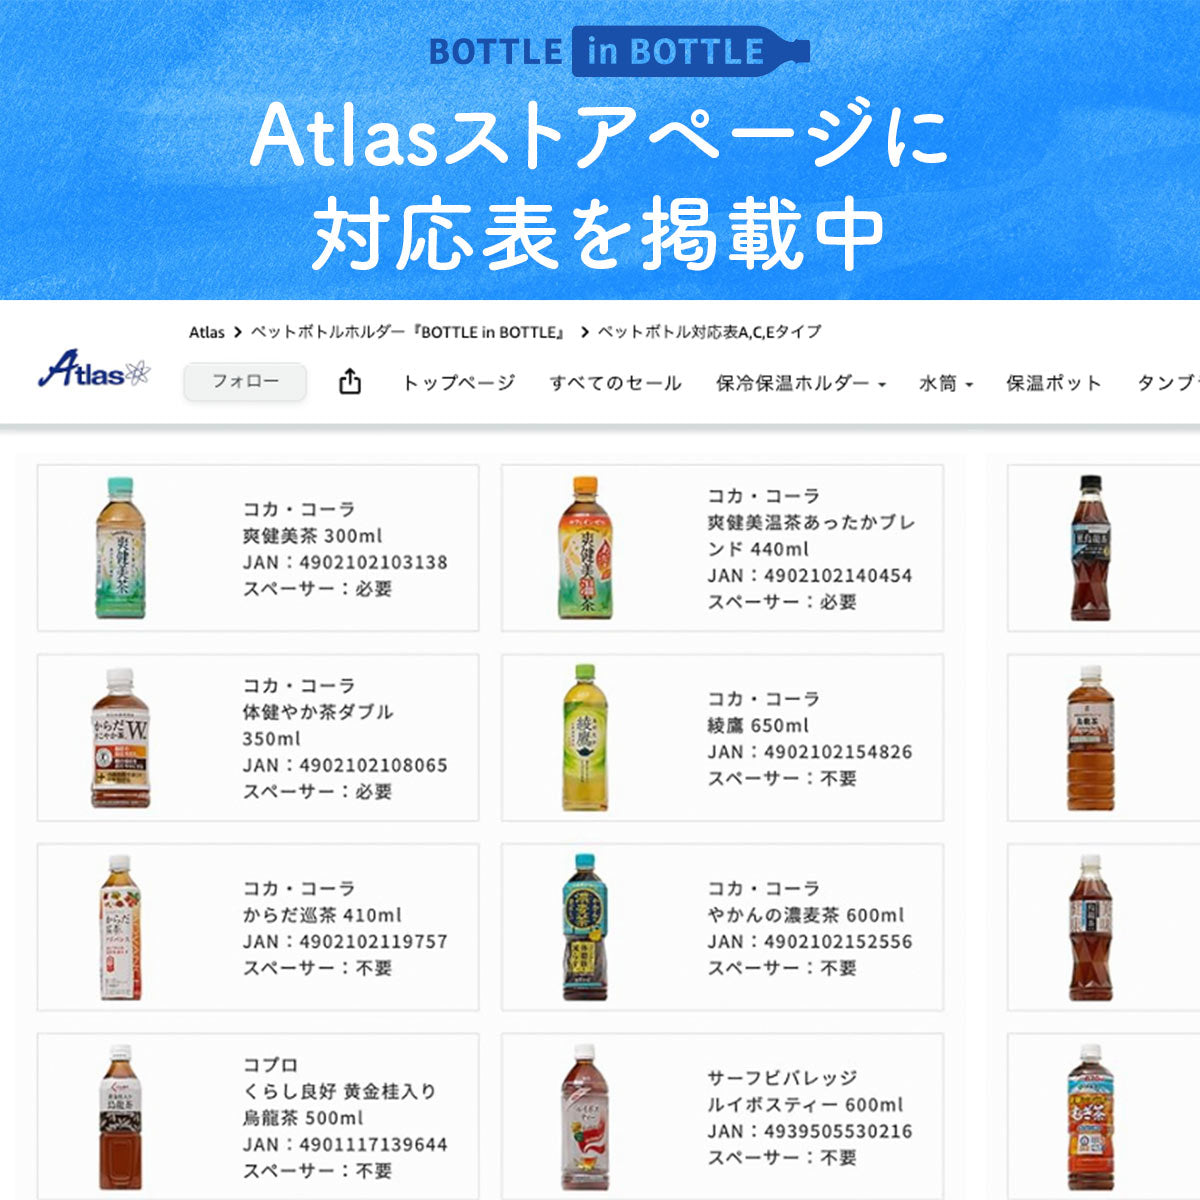Select the 爽健美温茶 440ml bottle image
1200x1200 pixels.
tap(585, 547)
